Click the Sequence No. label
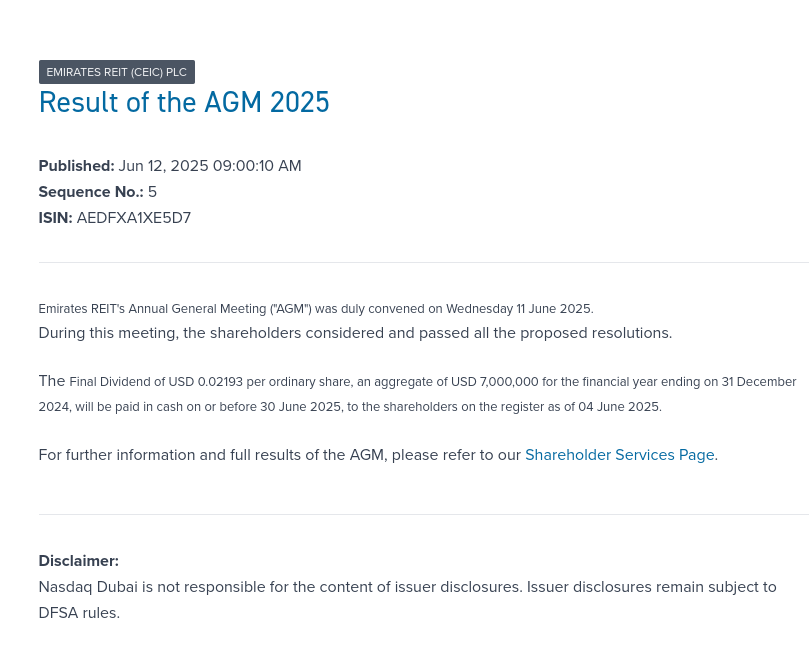 [x=90, y=192]
